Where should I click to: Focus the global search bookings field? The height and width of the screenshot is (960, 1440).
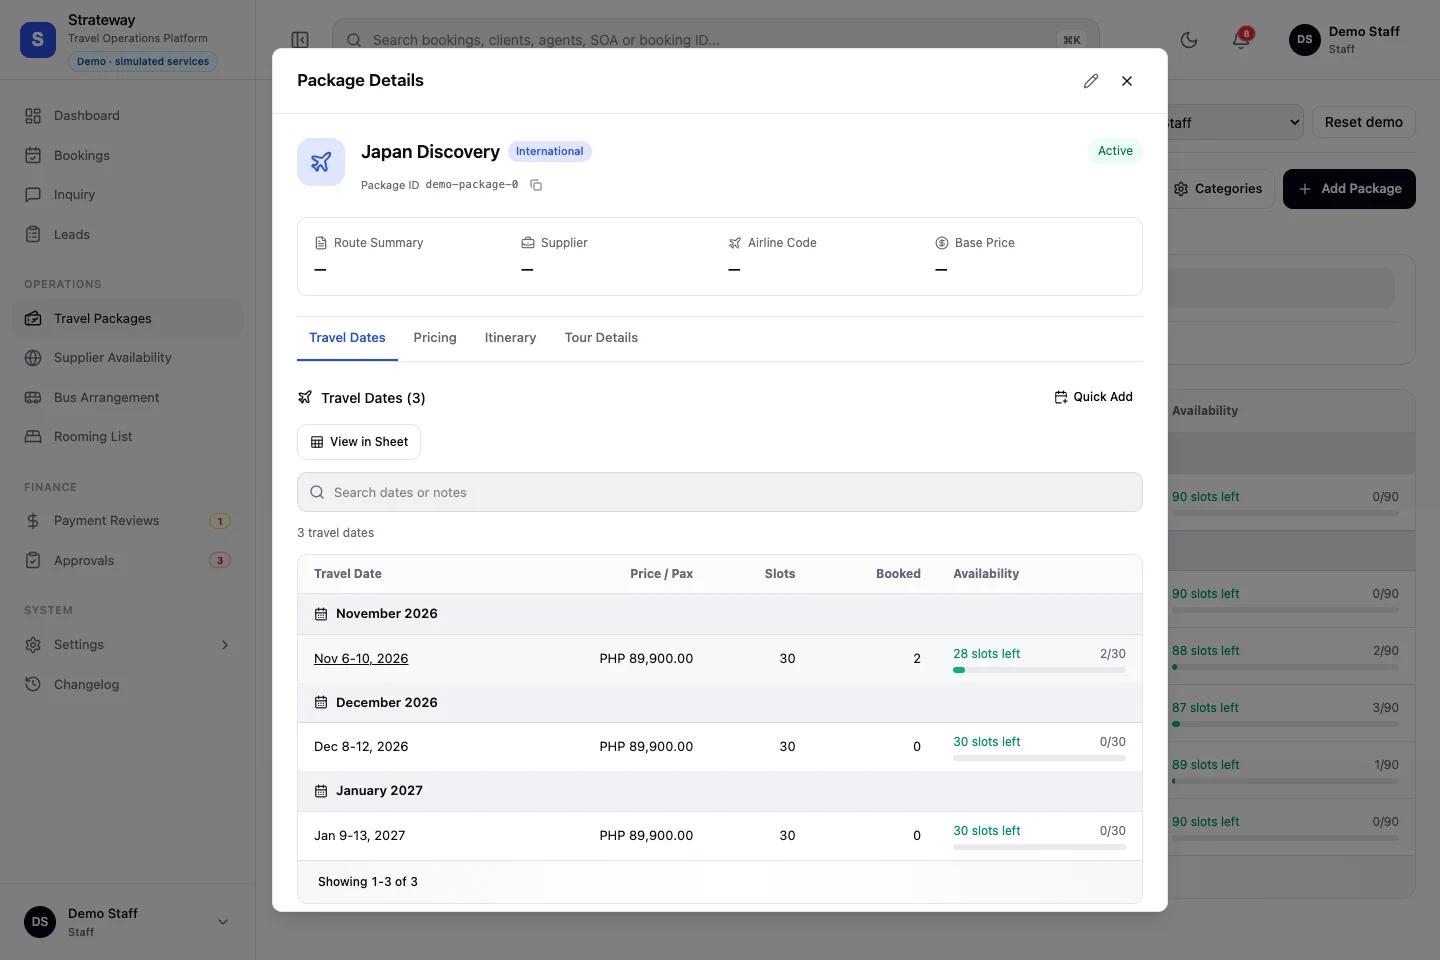click(716, 40)
